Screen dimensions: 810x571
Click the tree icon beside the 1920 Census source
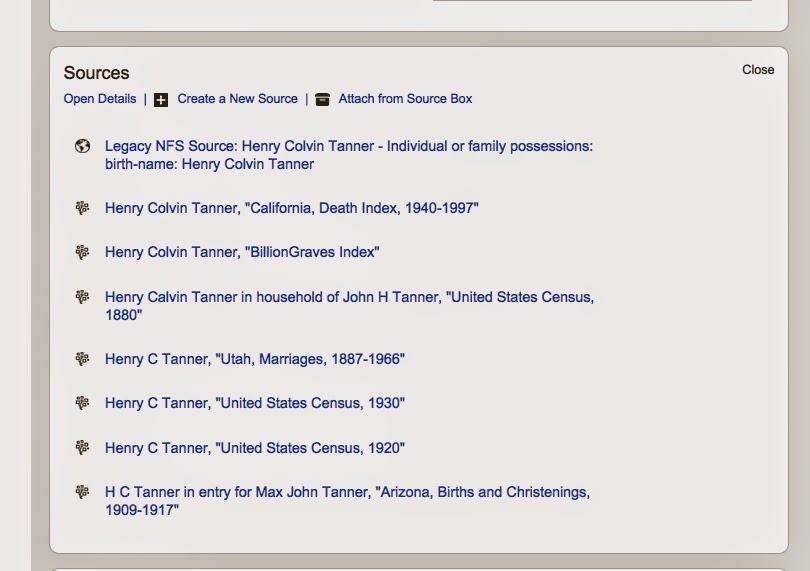pos(82,447)
